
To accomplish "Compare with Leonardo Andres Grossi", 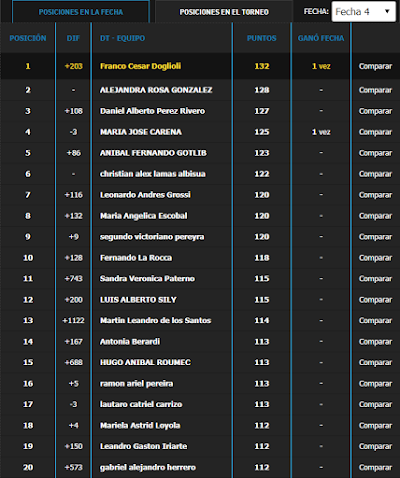I will coord(375,195).
